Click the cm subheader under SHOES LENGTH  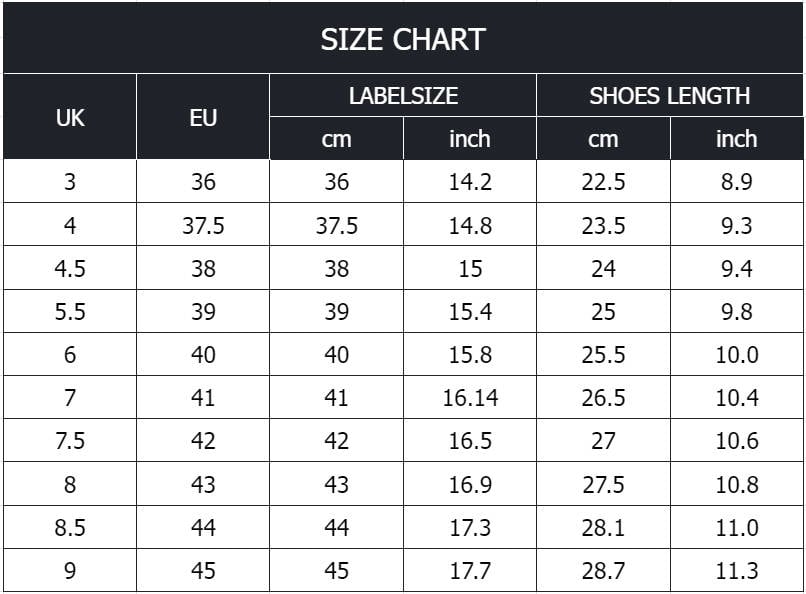click(604, 139)
